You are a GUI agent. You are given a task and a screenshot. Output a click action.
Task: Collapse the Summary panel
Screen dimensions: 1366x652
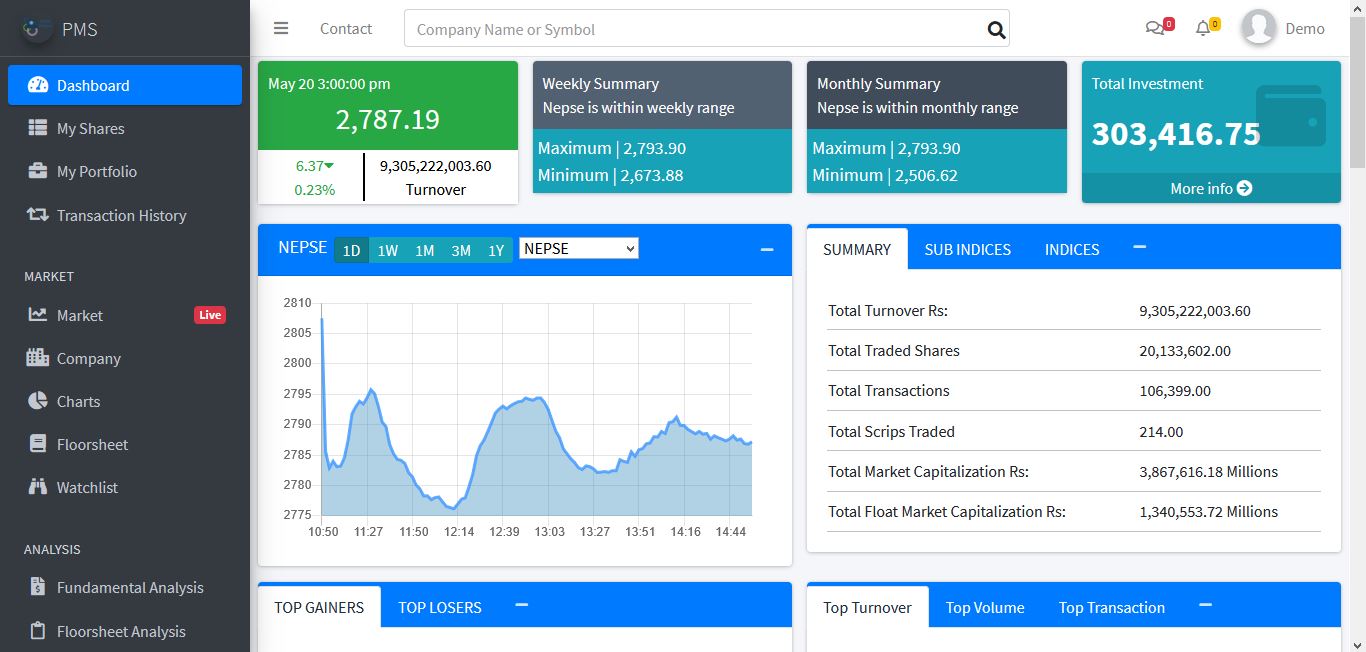pos(1139,247)
